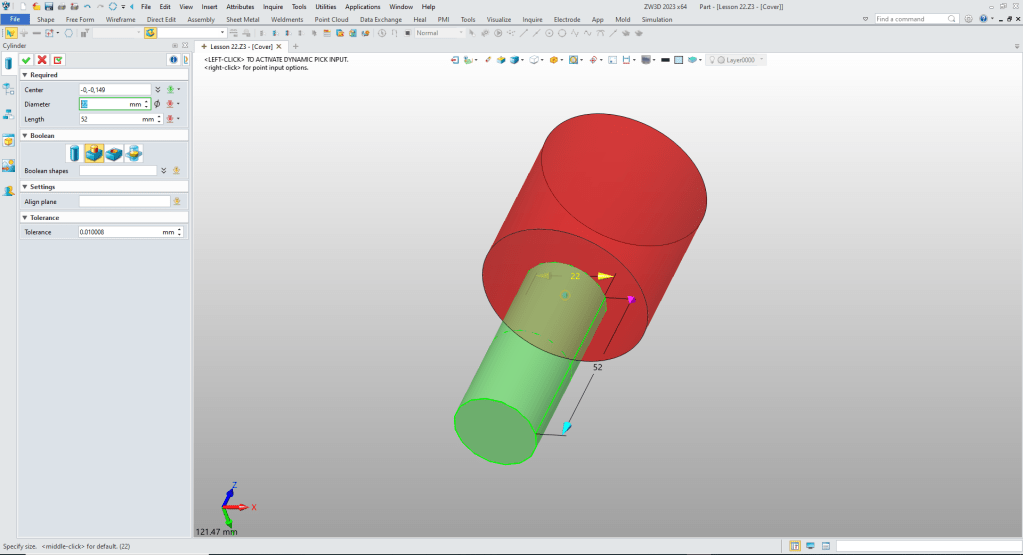Cancel the Cylinder command with red X
1023x555 pixels.
[42, 60]
